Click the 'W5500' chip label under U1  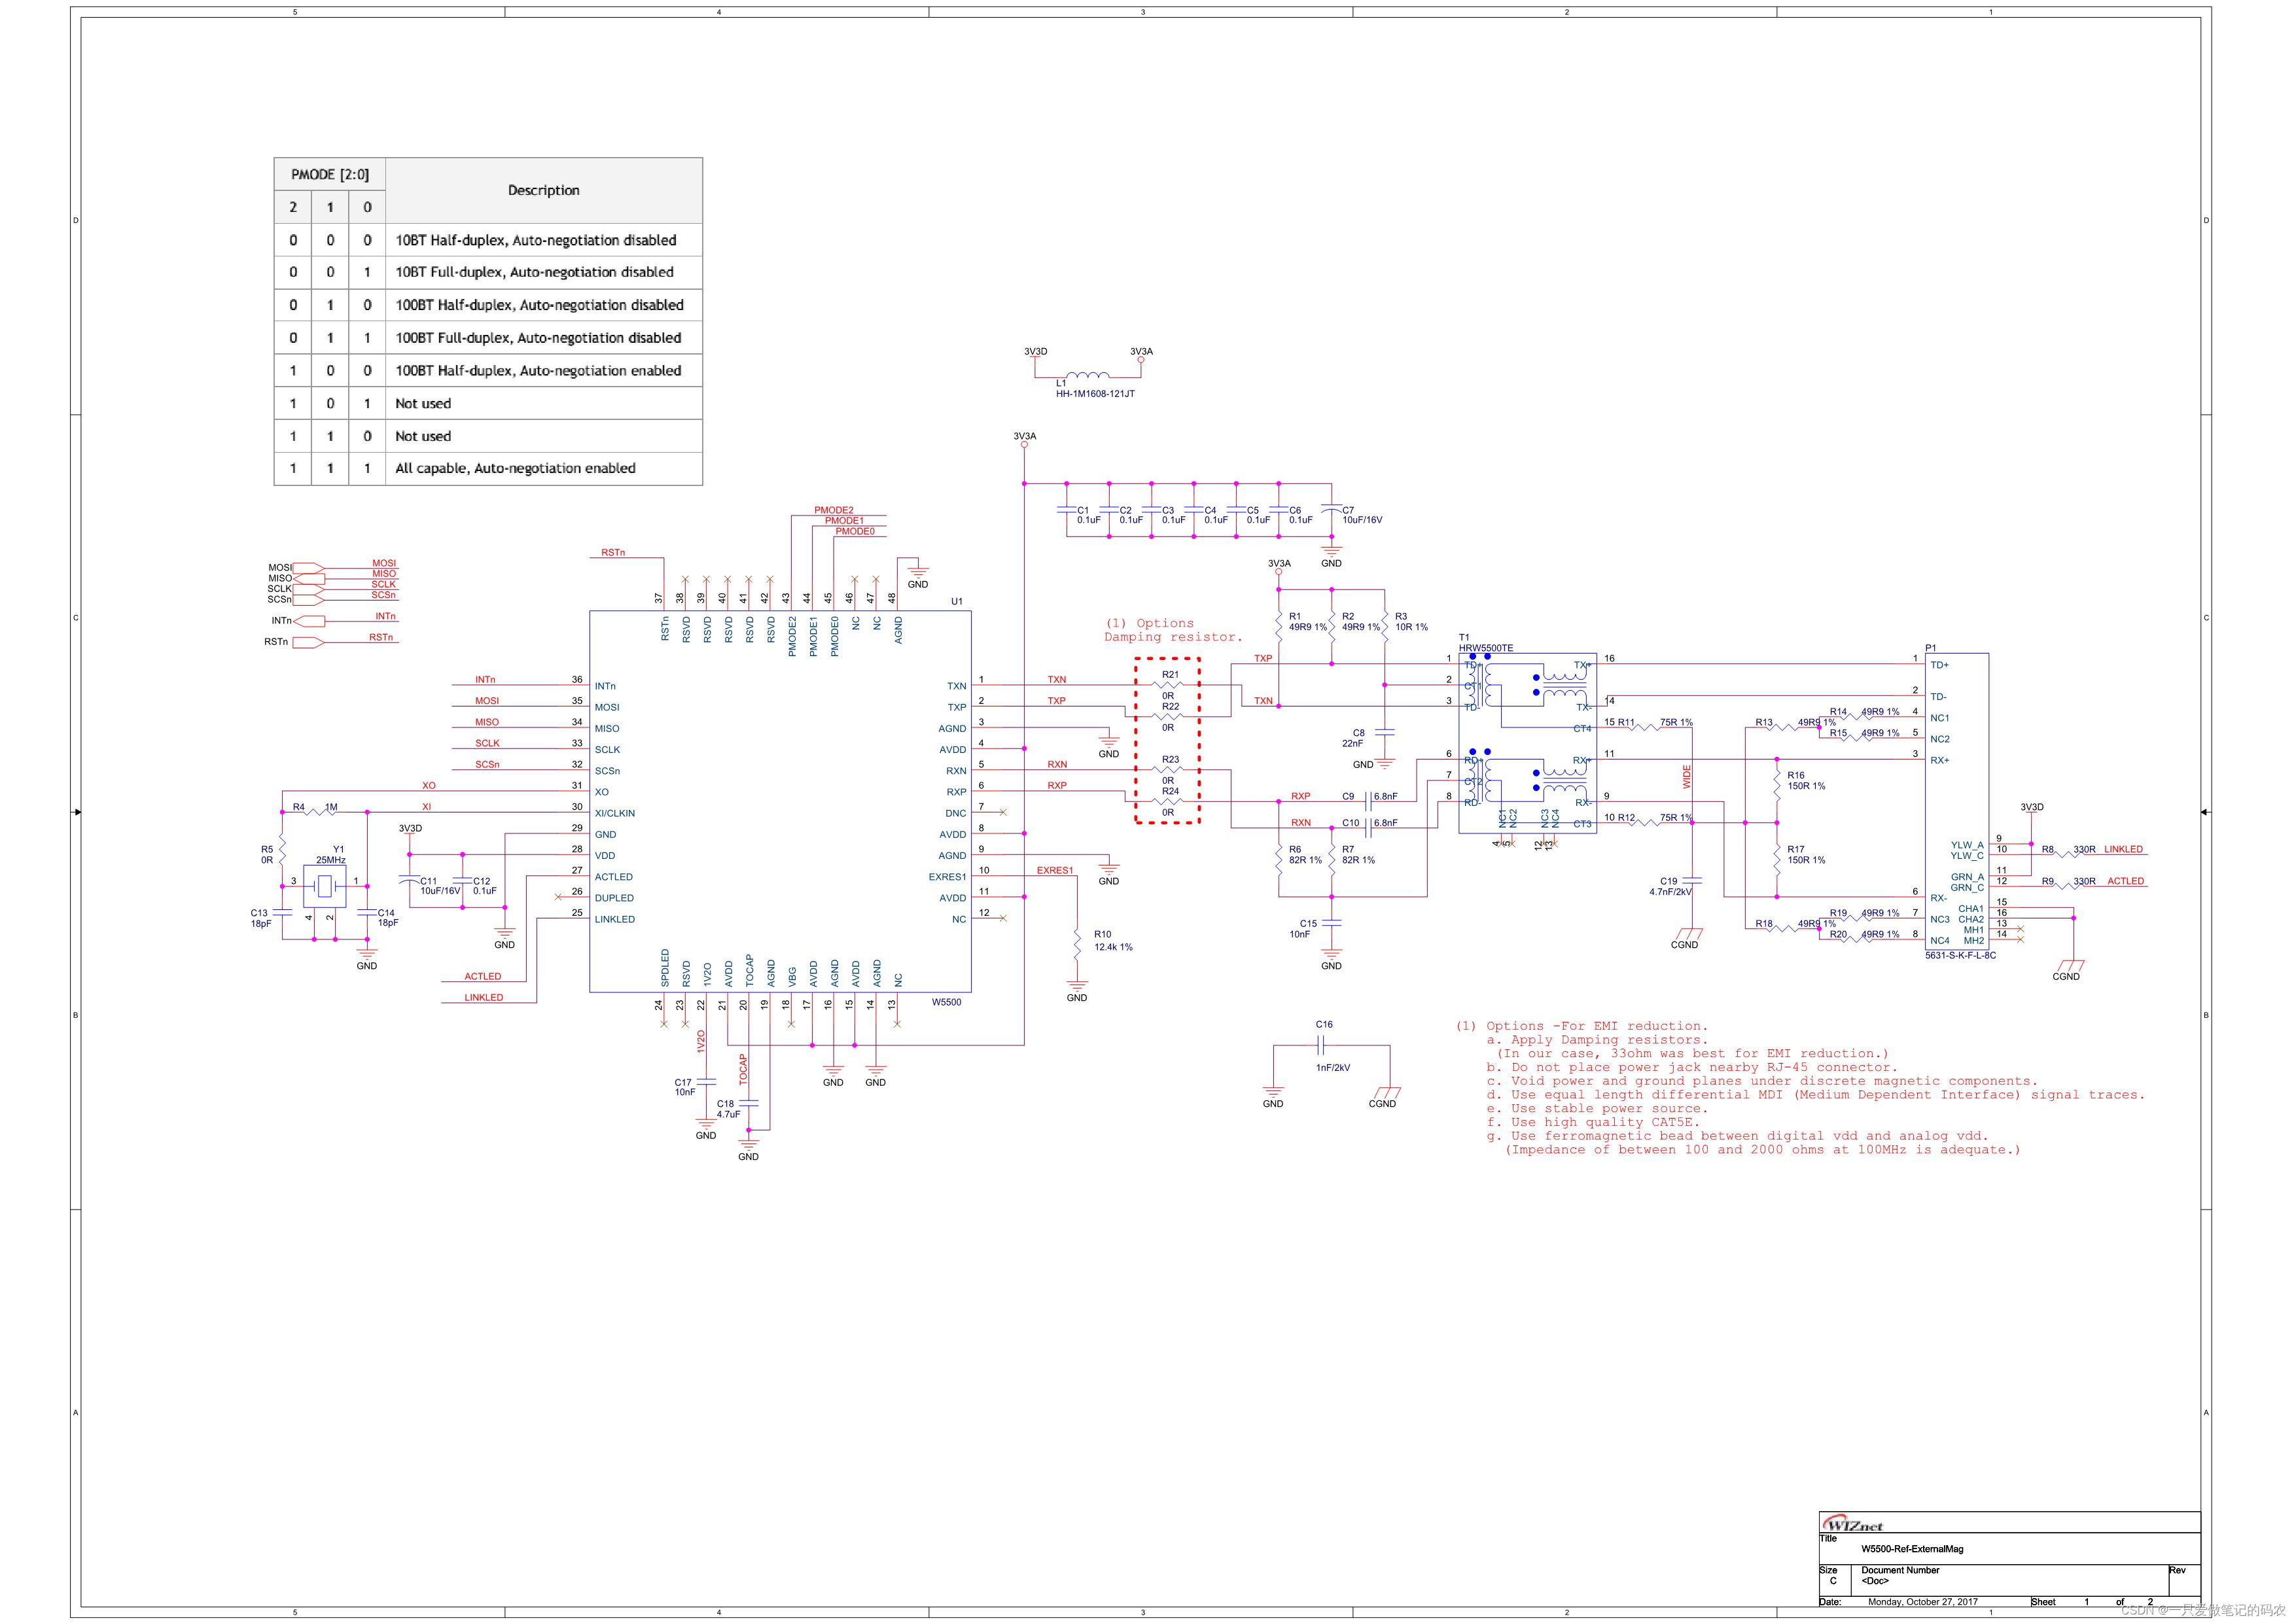(946, 1002)
